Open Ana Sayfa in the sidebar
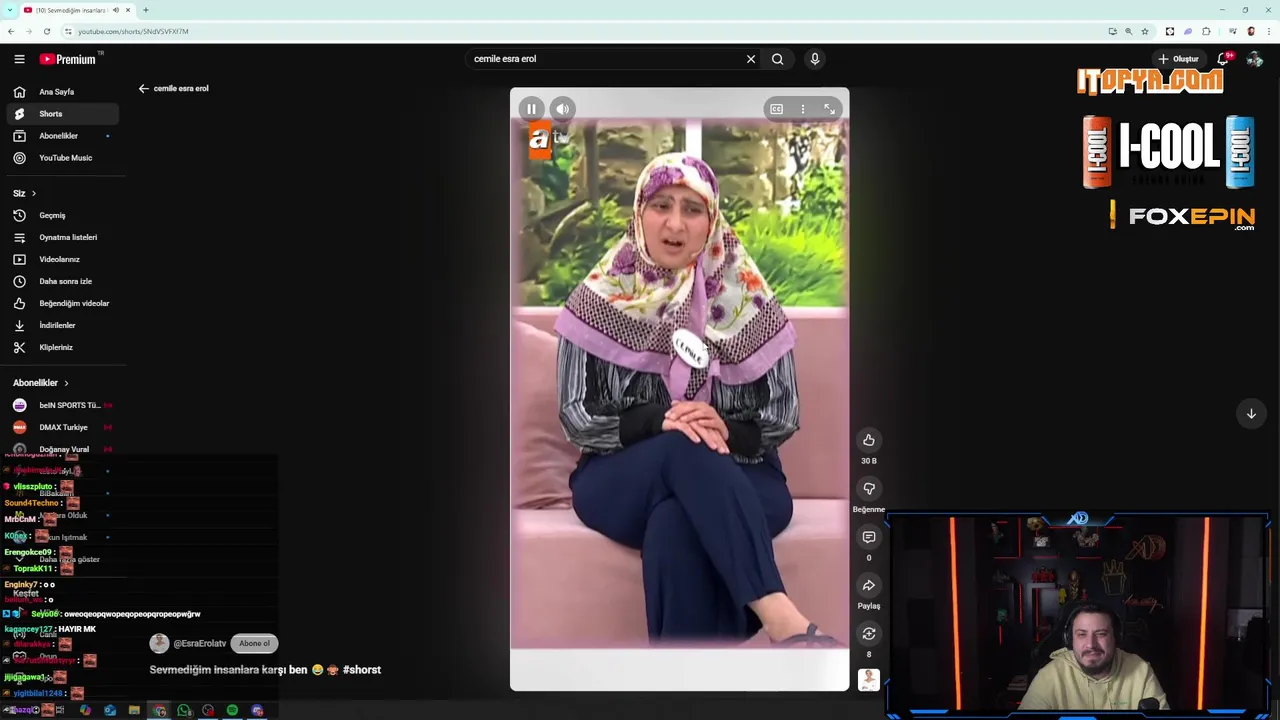Viewport: 1280px width, 720px height. tap(63, 92)
